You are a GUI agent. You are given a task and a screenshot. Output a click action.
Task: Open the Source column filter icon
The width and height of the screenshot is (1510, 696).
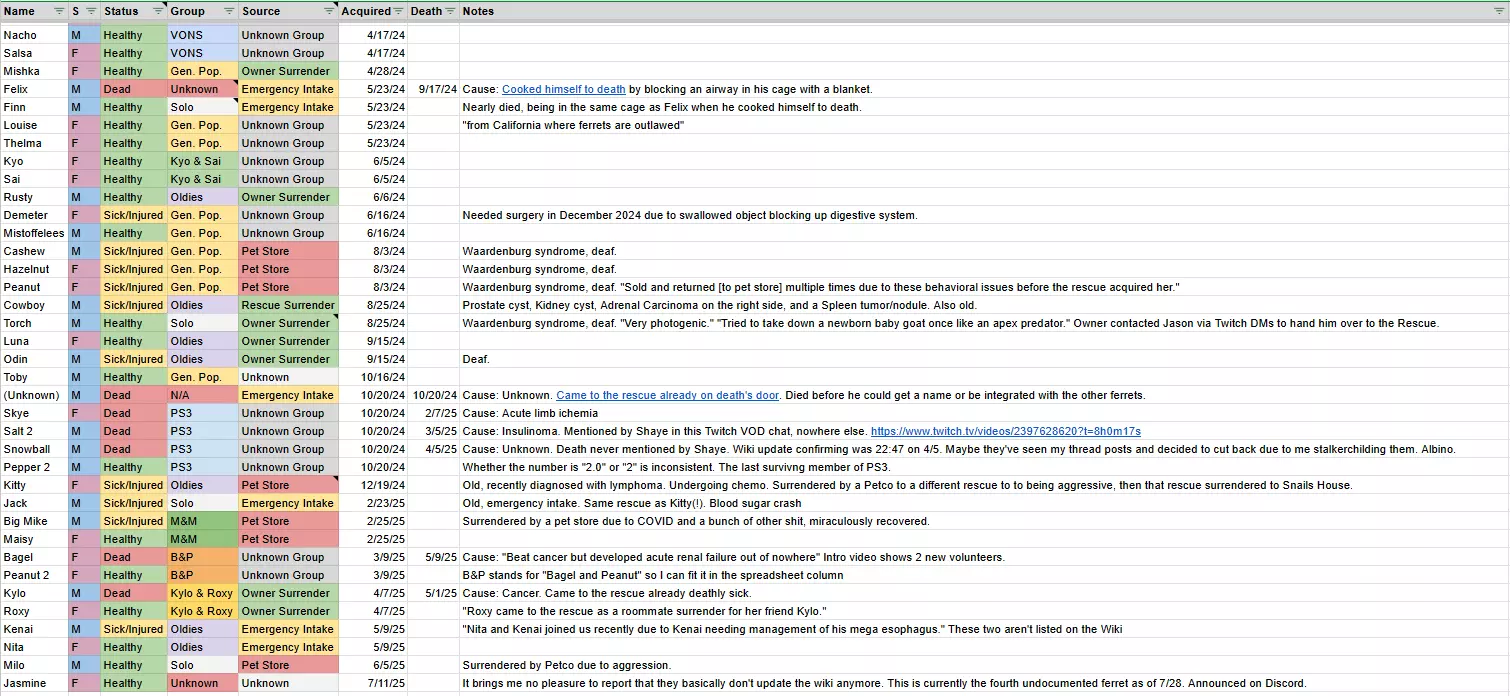329,11
